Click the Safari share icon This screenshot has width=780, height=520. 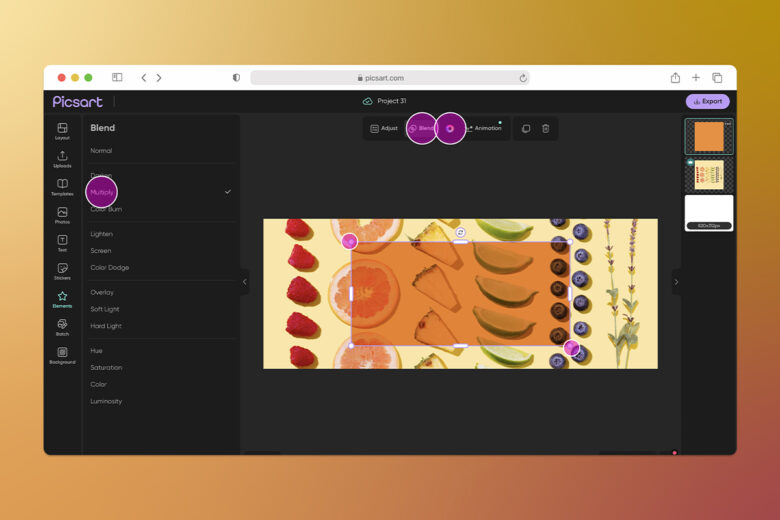[675, 78]
